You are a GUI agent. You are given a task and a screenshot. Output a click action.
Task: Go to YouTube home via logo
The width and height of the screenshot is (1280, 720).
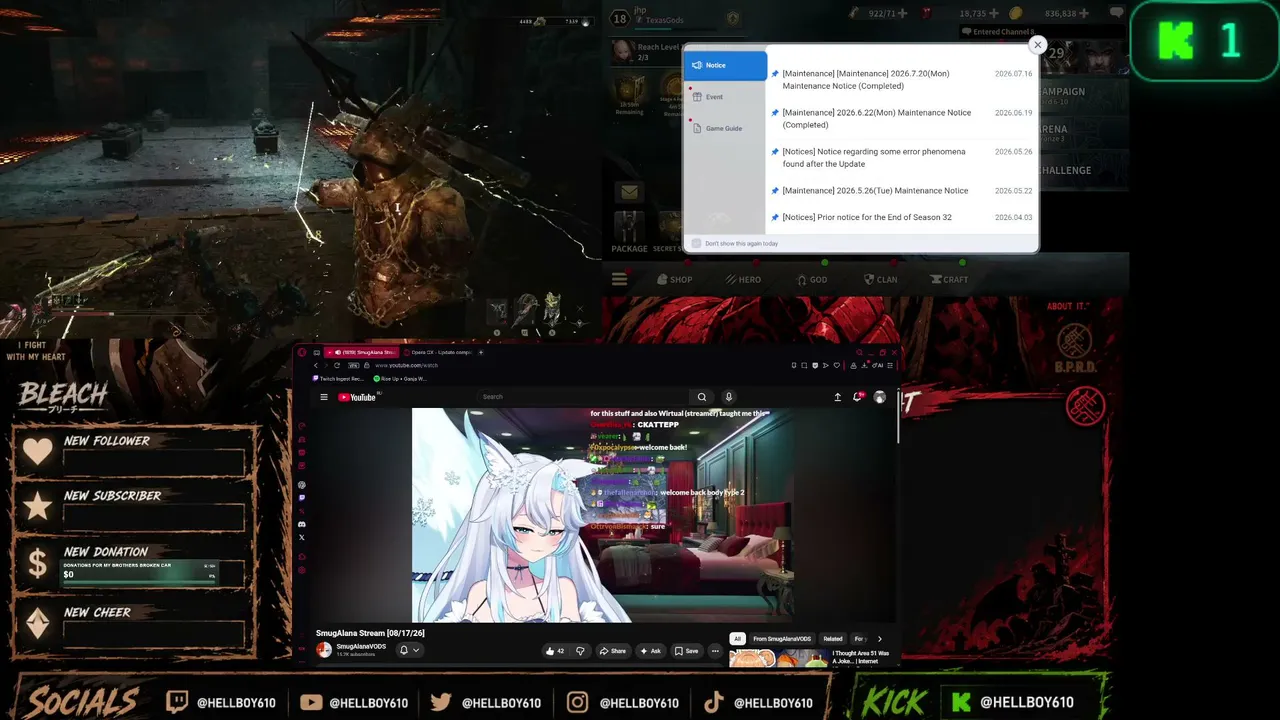click(357, 397)
